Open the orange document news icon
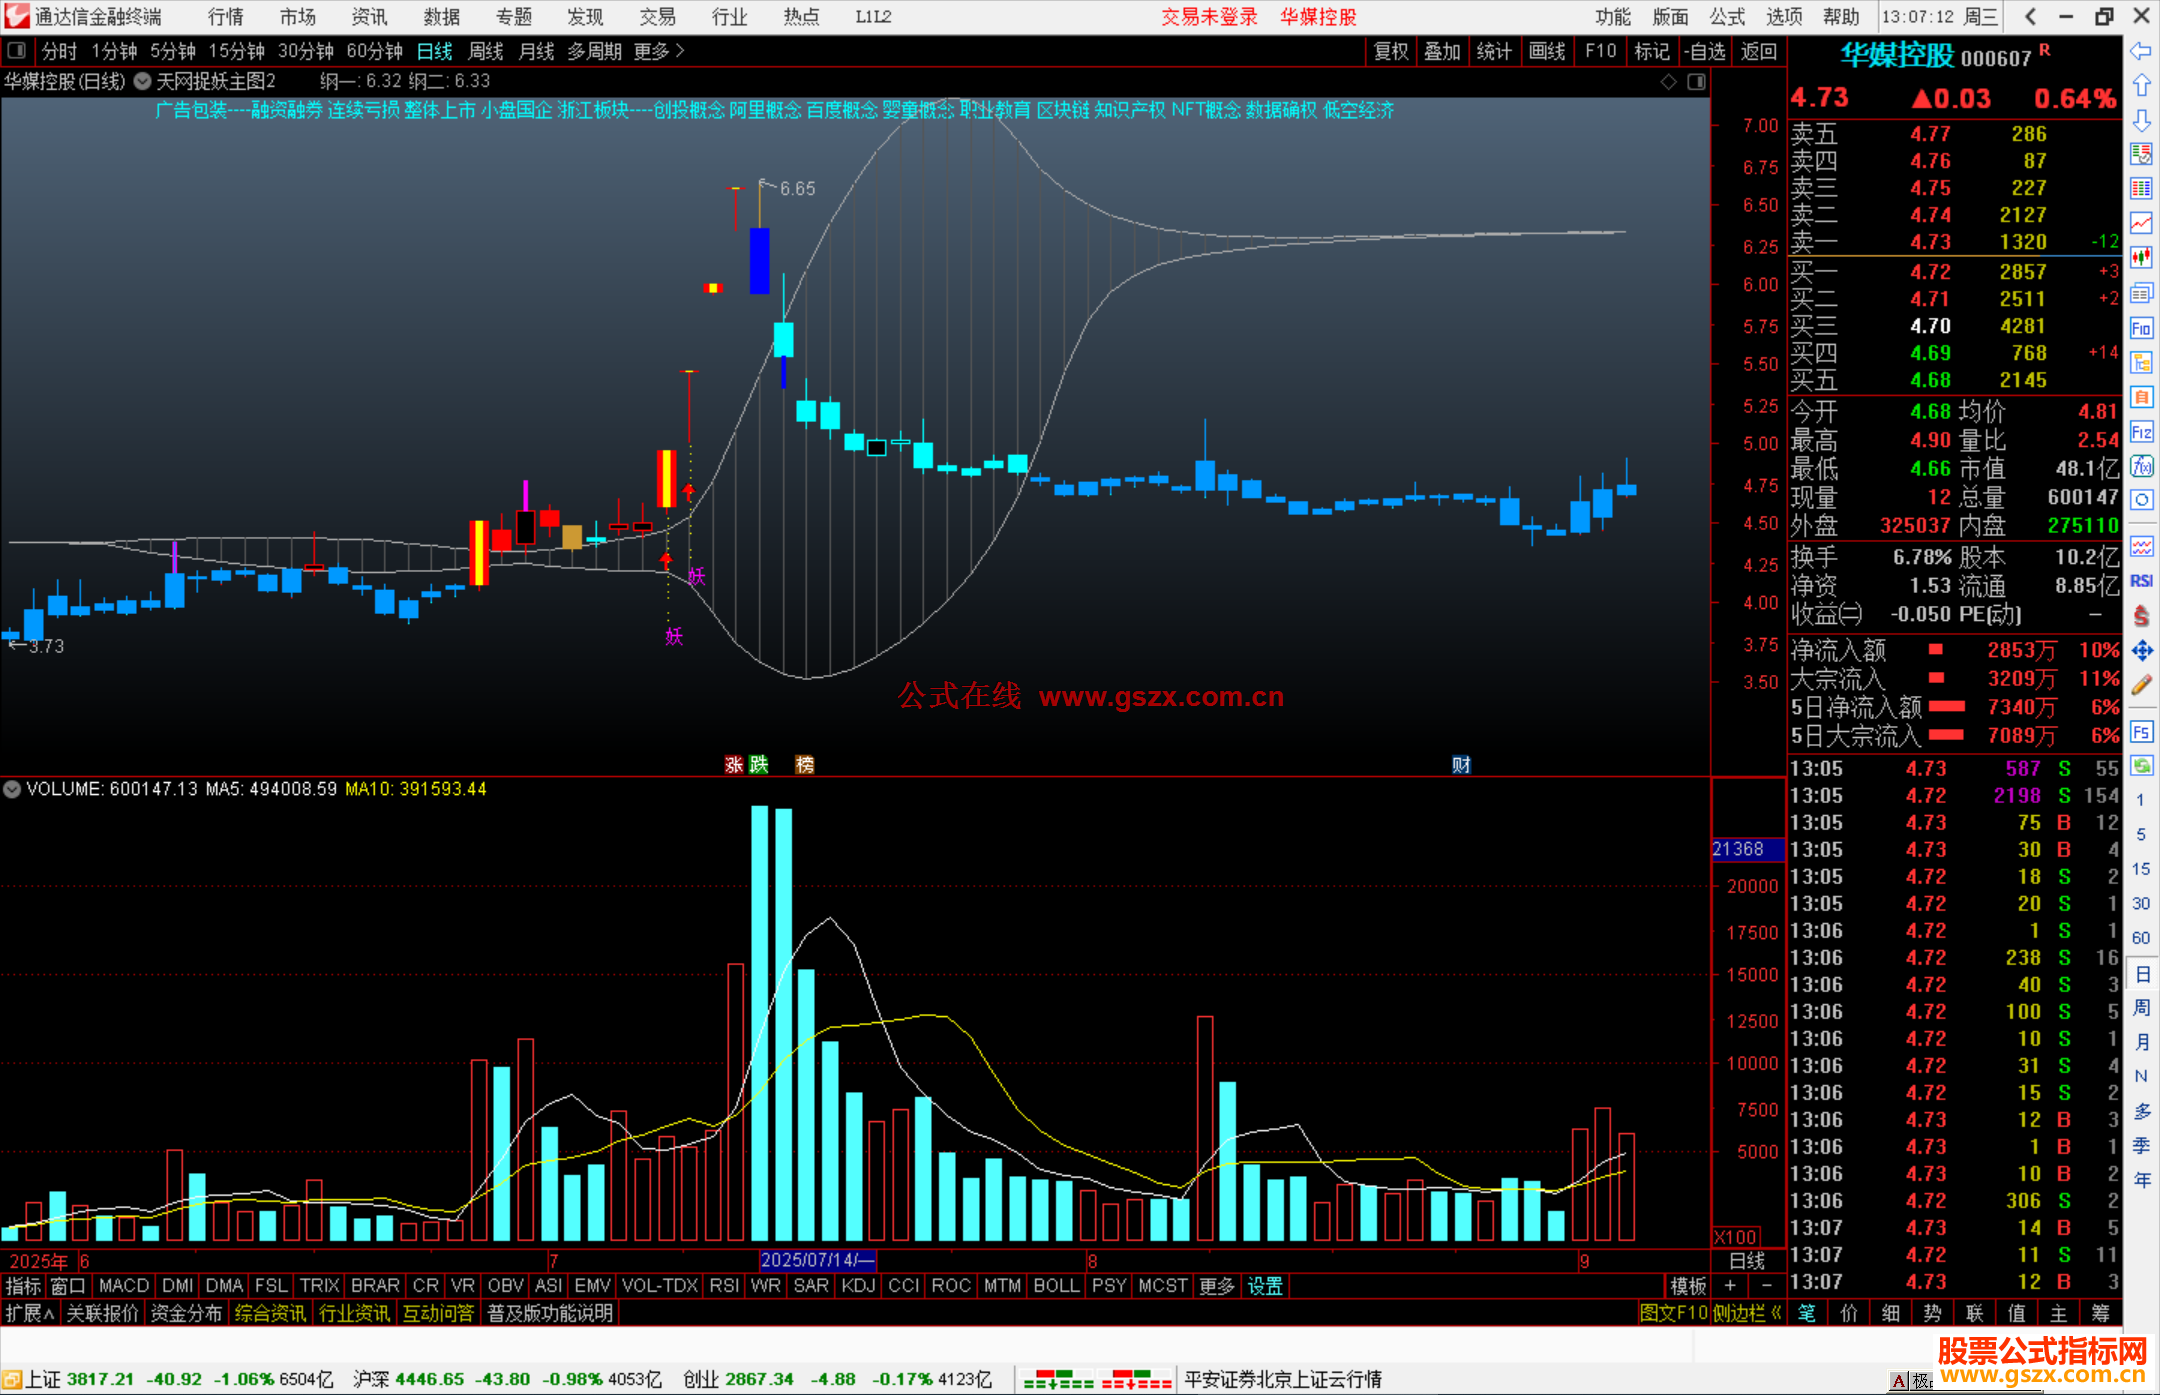Screen dimensions: 2160x1395 coord(2141,397)
